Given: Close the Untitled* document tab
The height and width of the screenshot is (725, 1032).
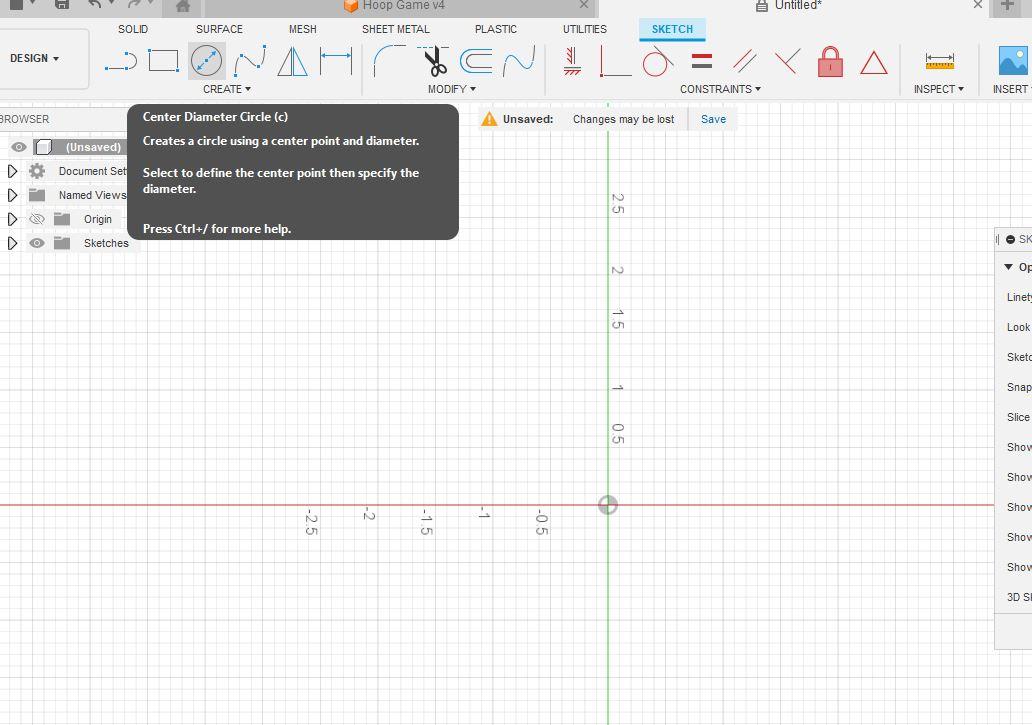Looking at the screenshot, I should (x=978, y=5).
